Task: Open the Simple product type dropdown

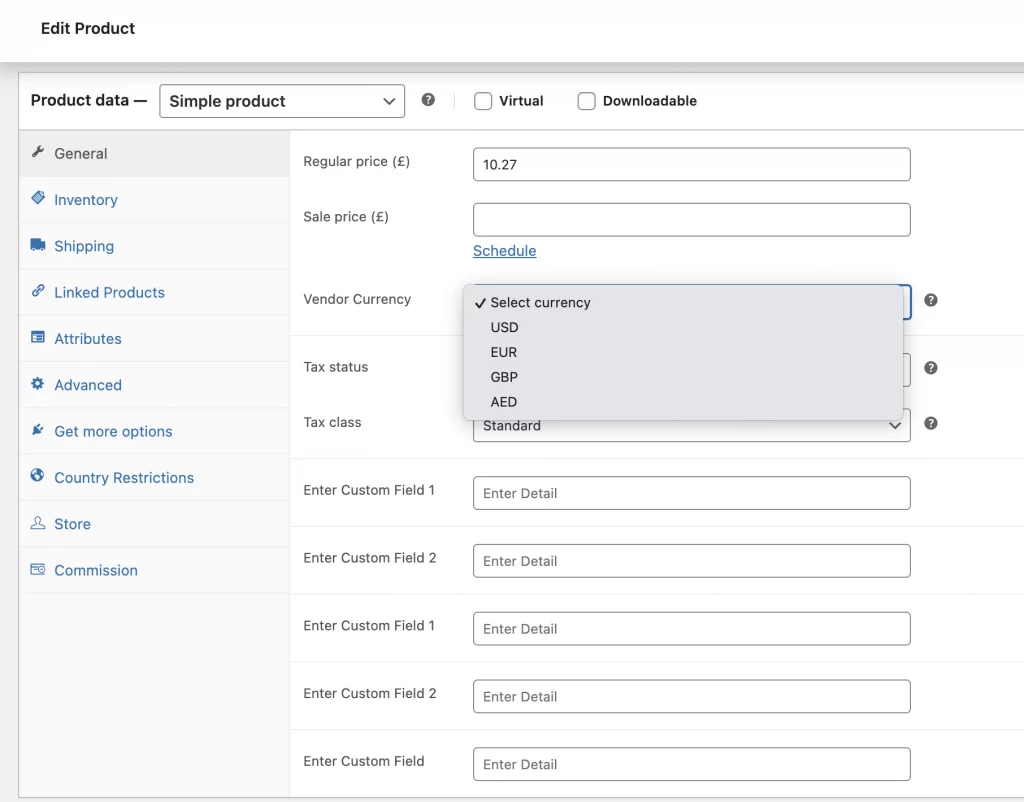Action: click(x=282, y=101)
